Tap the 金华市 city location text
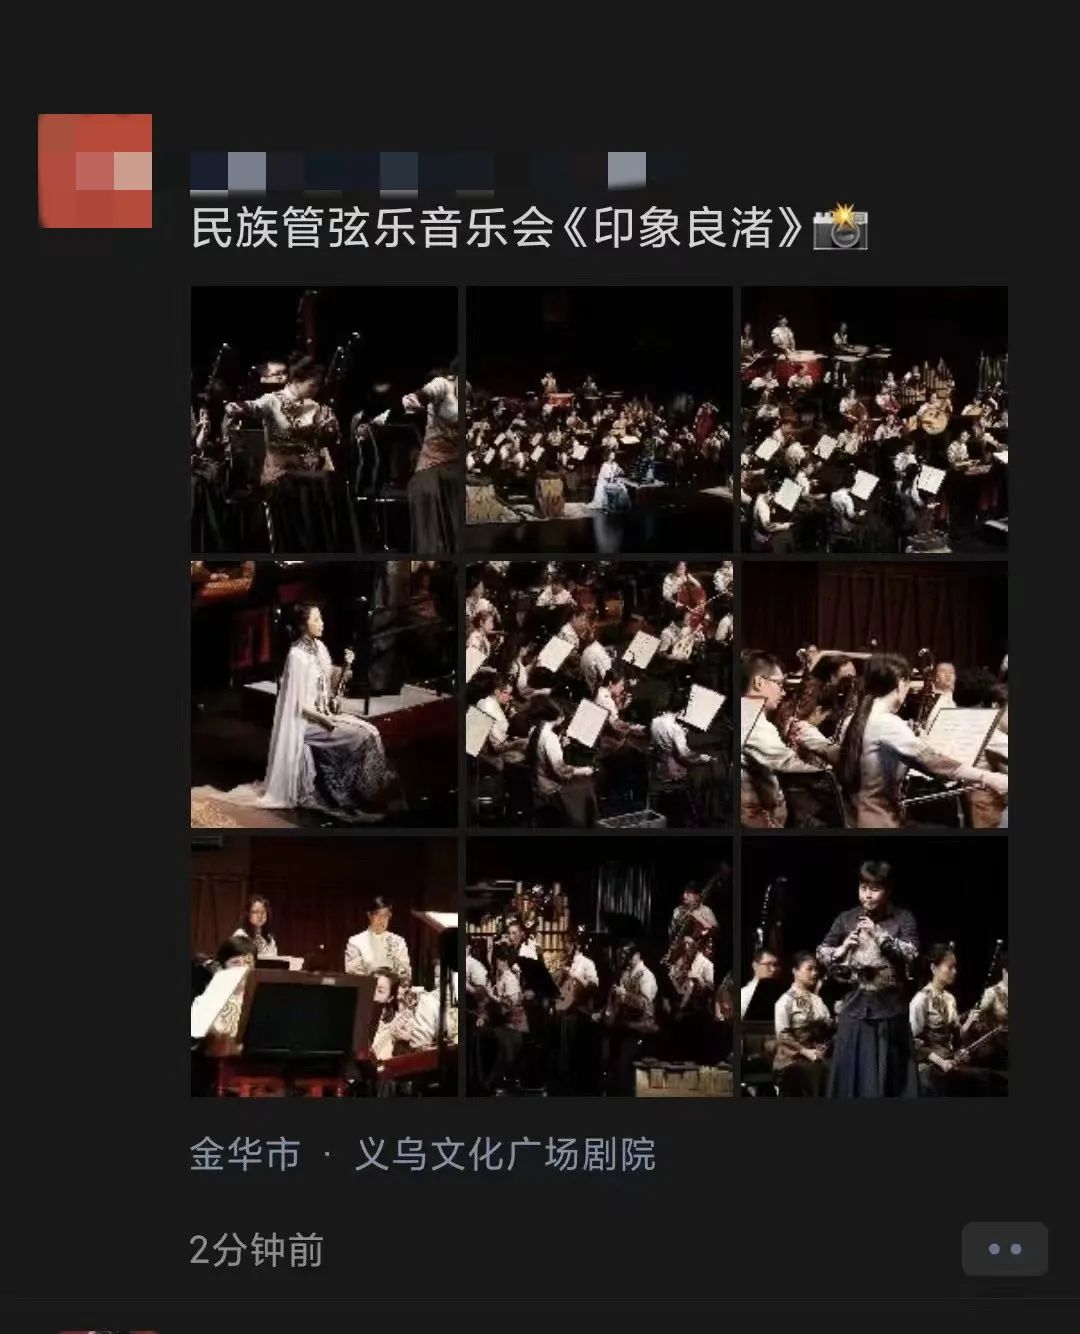1080x1334 pixels. pyautogui.click(x=245, y=1154)
